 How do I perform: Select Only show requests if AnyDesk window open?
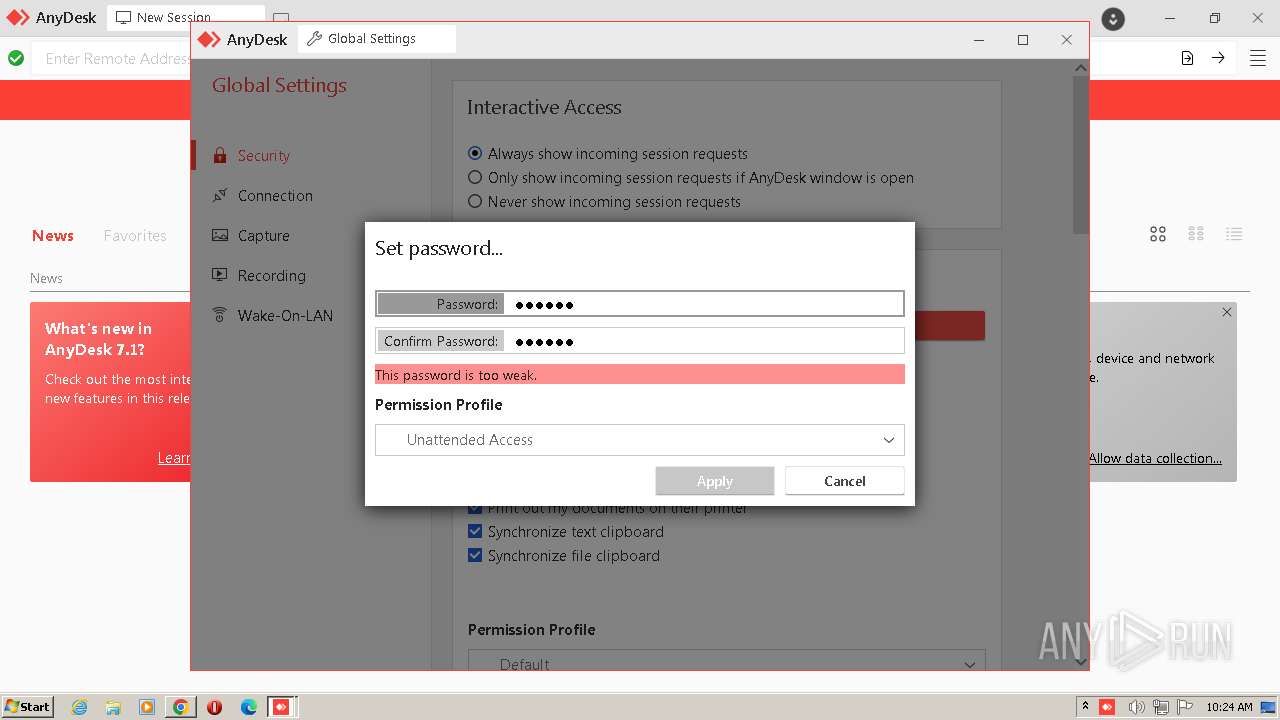475,177
